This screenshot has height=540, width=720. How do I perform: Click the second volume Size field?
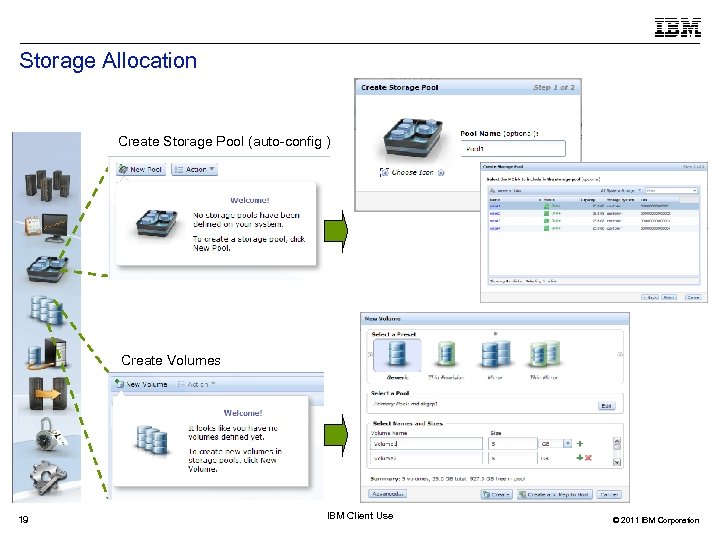tap(513, 458)
